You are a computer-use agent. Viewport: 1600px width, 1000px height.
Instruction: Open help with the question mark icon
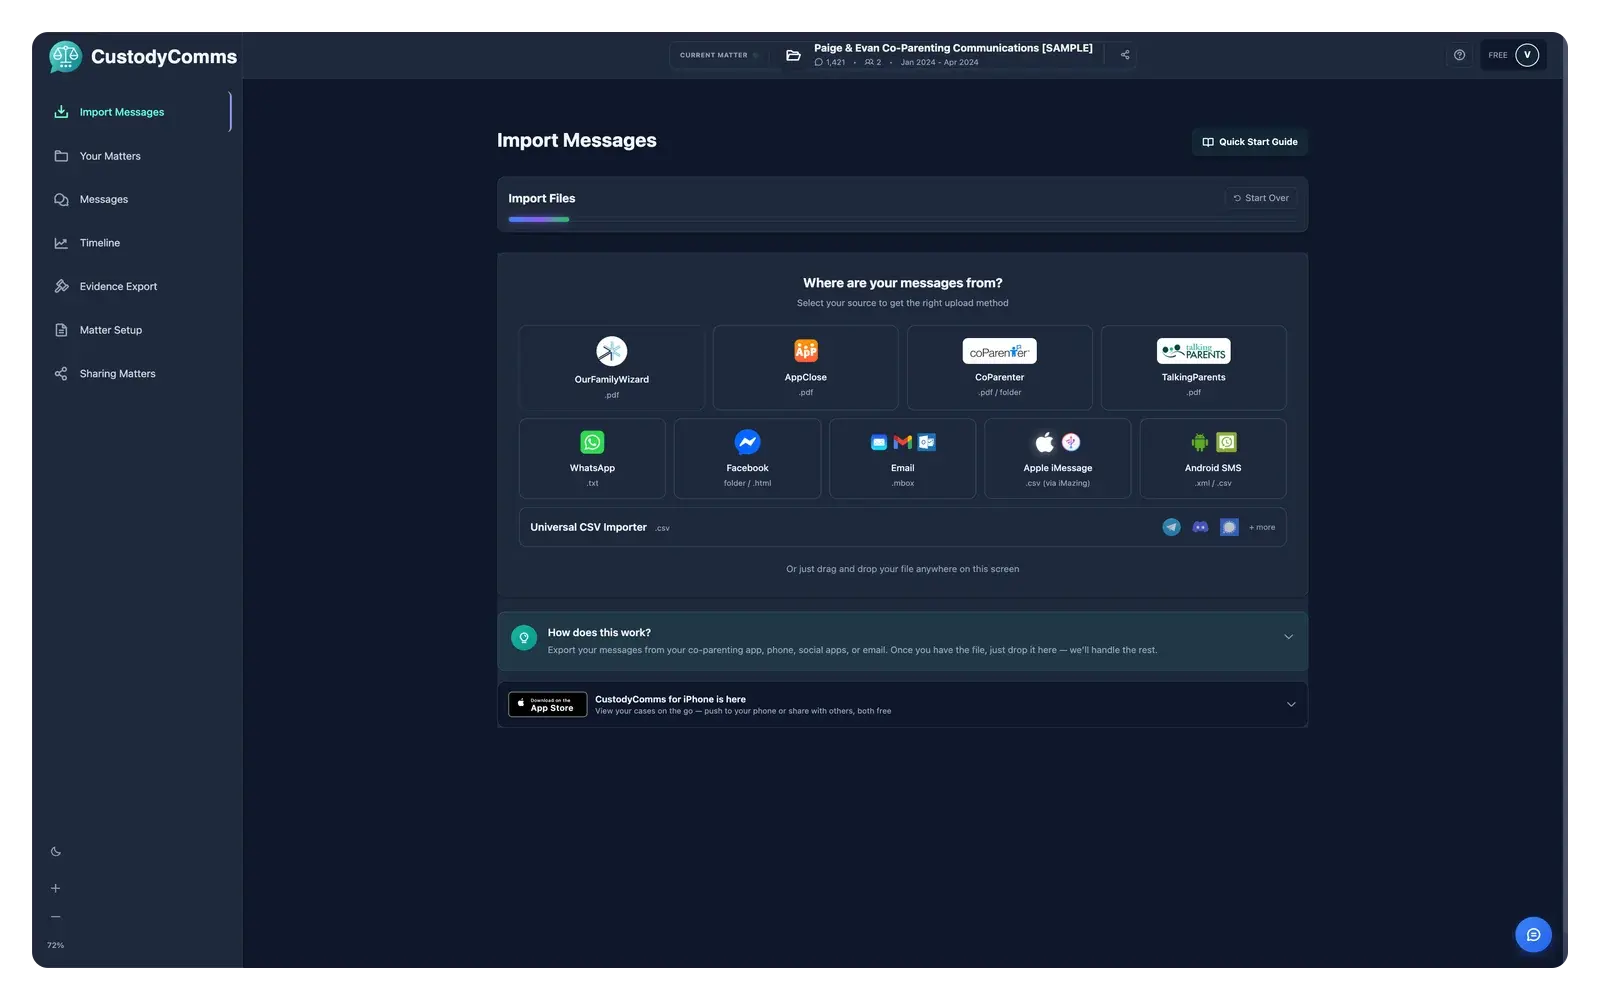click(x=1460, y=55)
